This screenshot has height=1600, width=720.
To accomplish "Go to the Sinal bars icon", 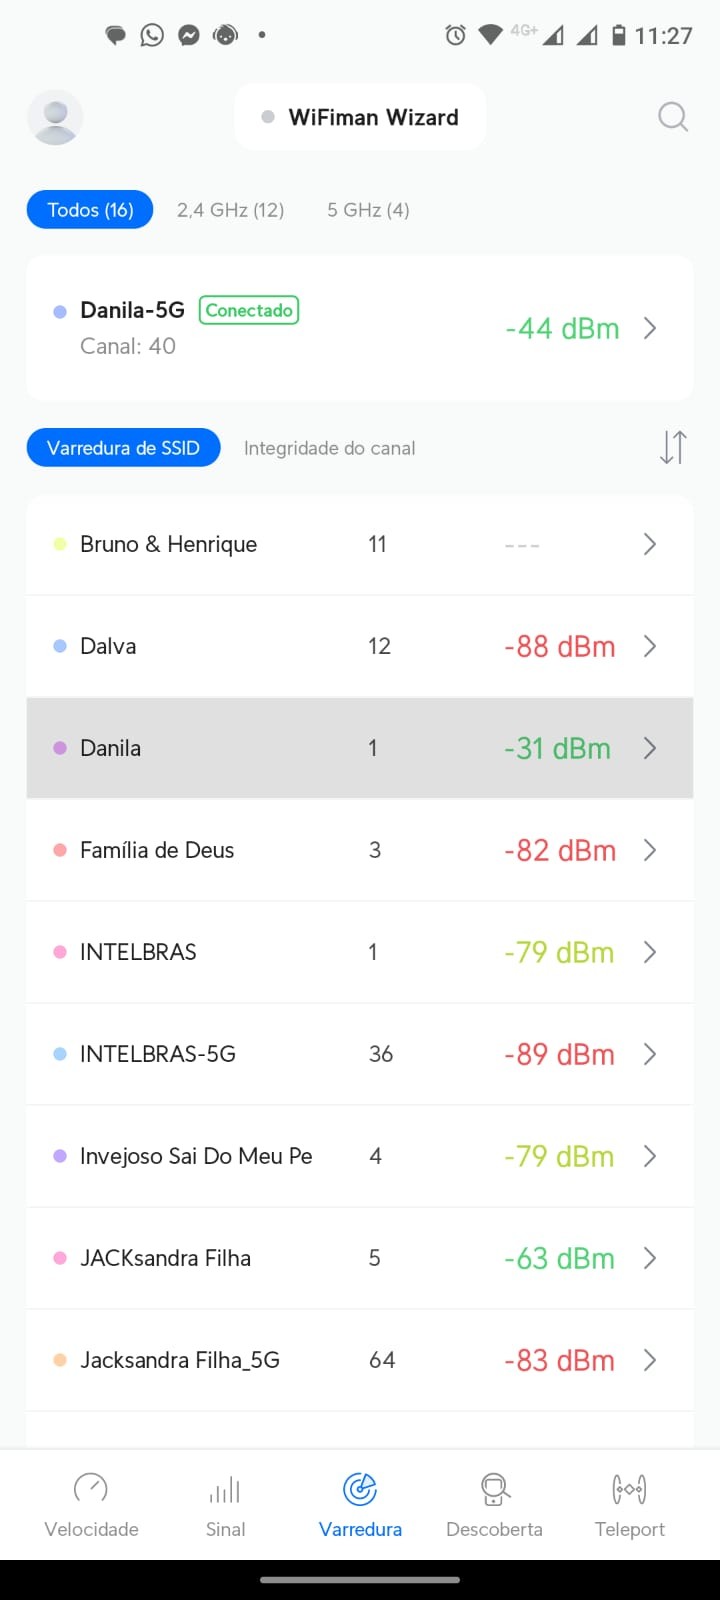I will click(x=225, y=1490).
